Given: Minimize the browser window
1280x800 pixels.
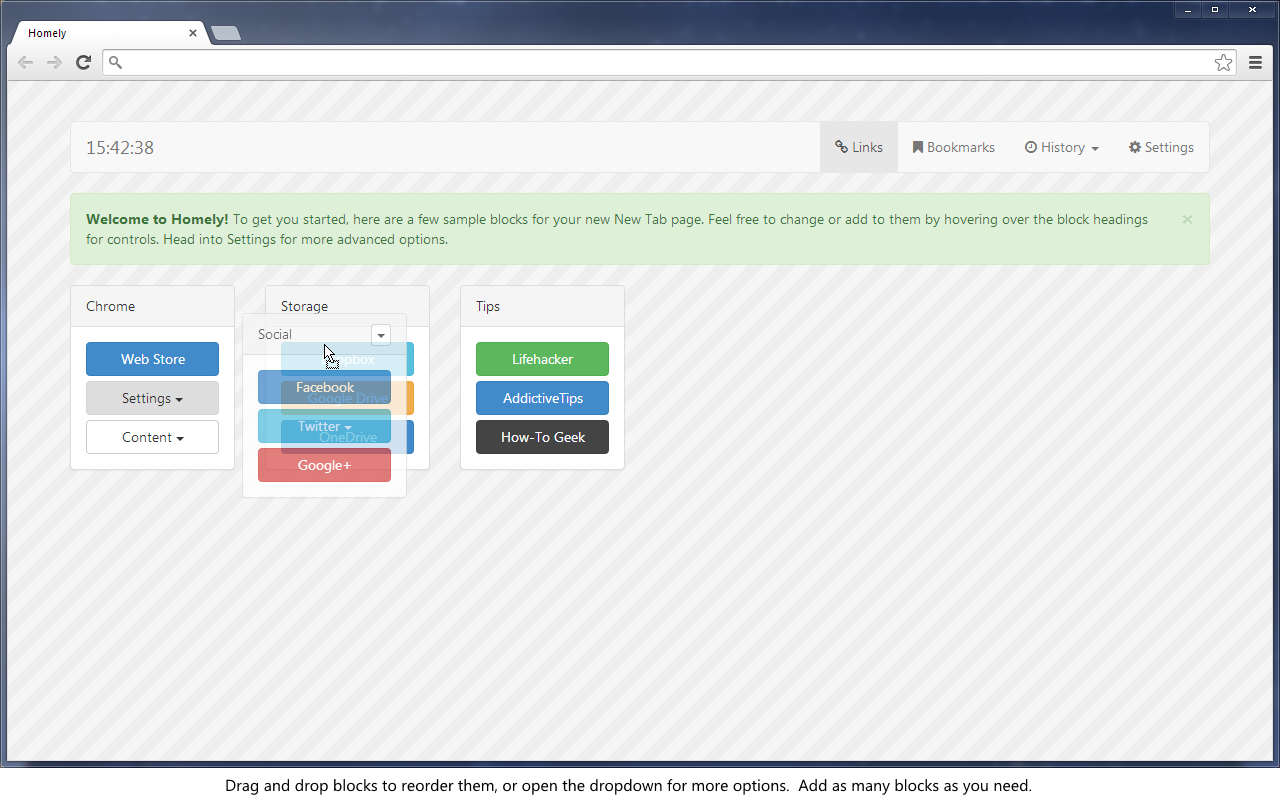Looking at the screenshot, I should click(x=1187, y=10).
